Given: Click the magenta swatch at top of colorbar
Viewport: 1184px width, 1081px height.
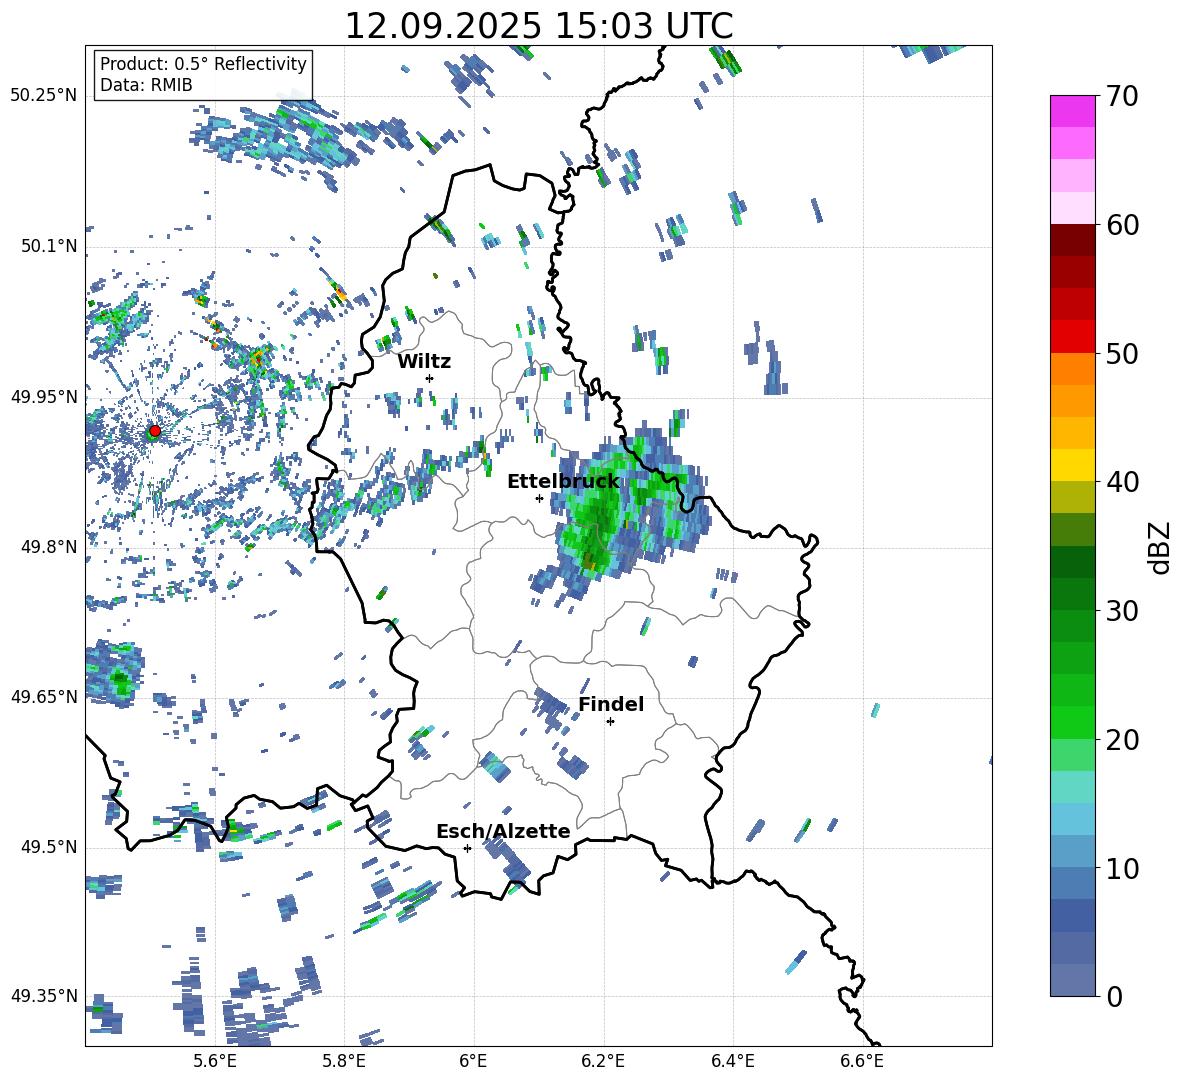Looking at the screenshot, I should [1072, 111].
